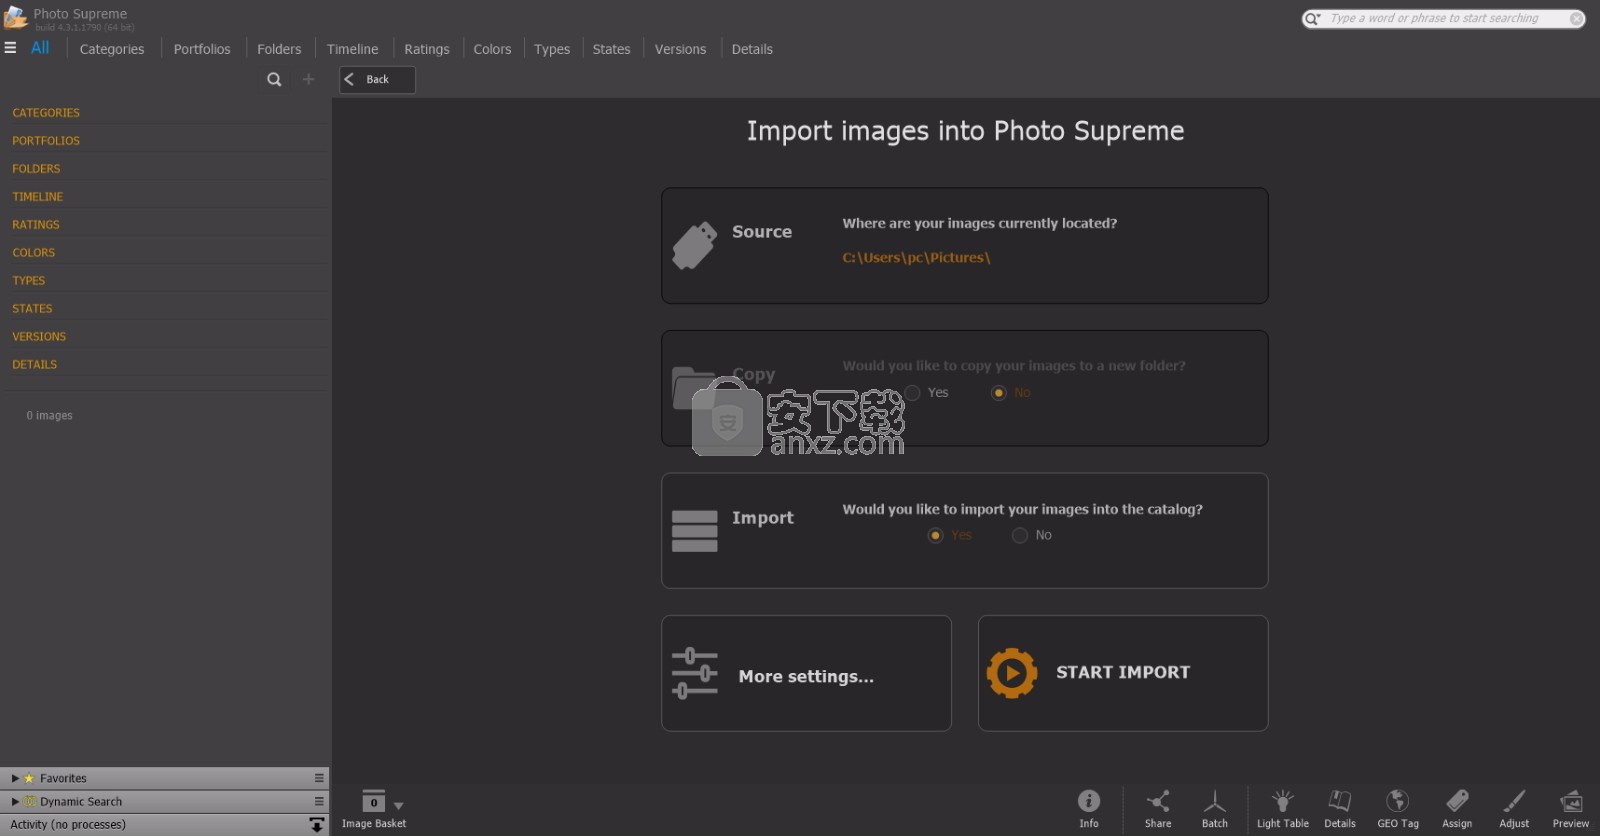Switch to the Versions tab

pos(680,49)
